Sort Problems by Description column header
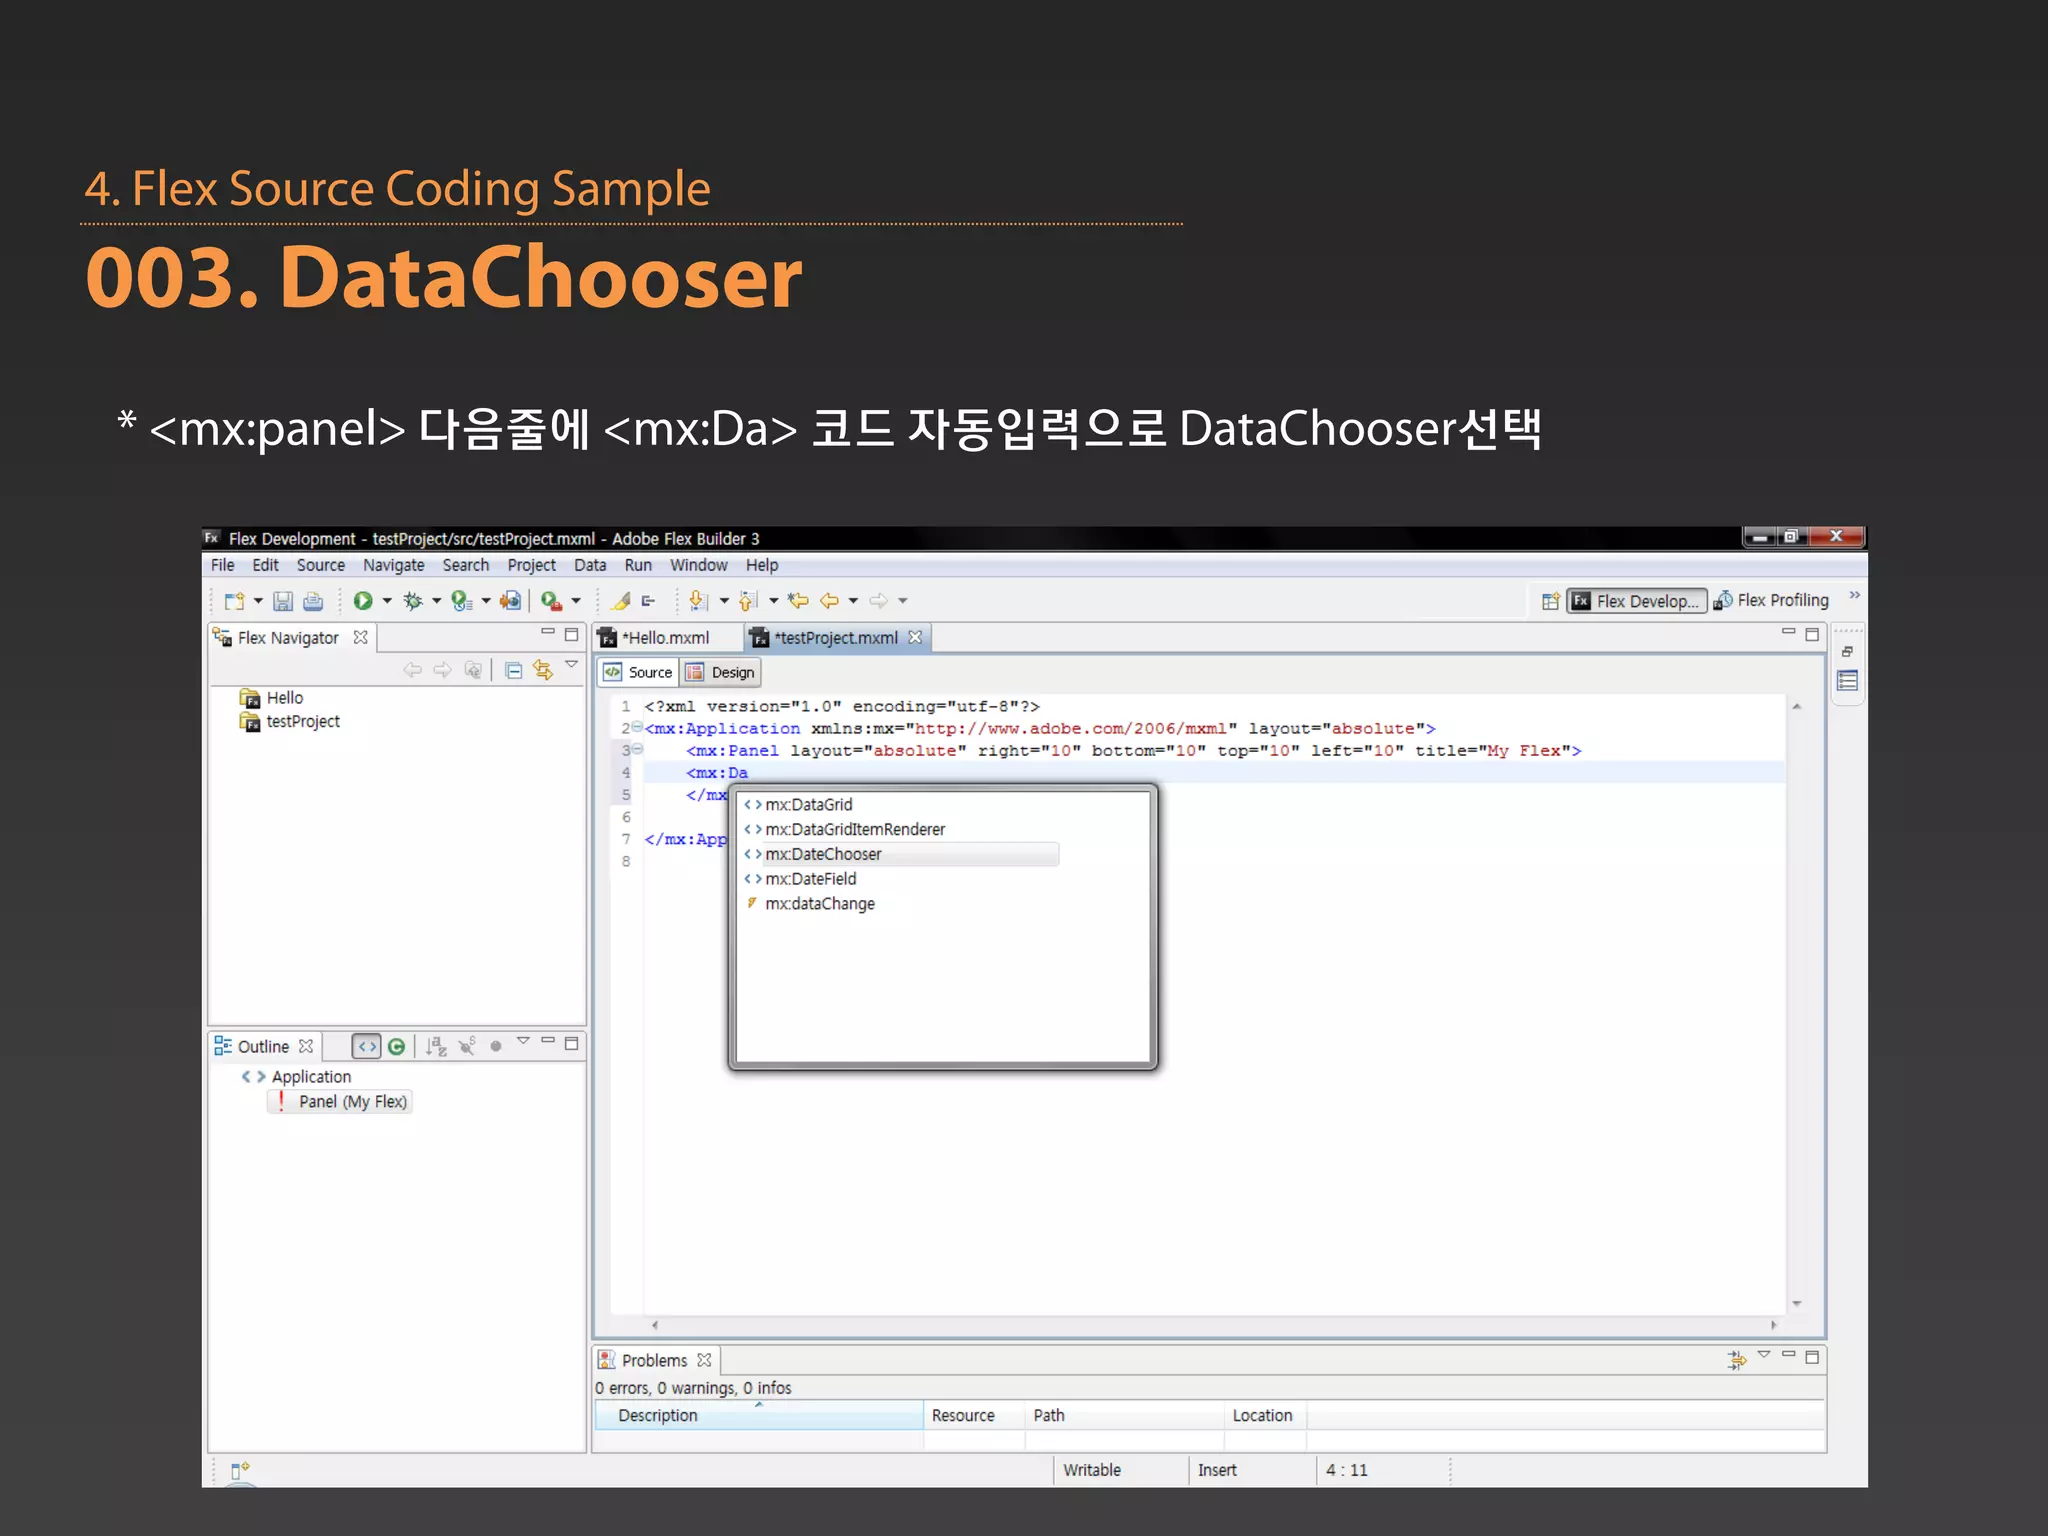The width and height of the screenshot is (2048, 1536). click(758, 1416)
